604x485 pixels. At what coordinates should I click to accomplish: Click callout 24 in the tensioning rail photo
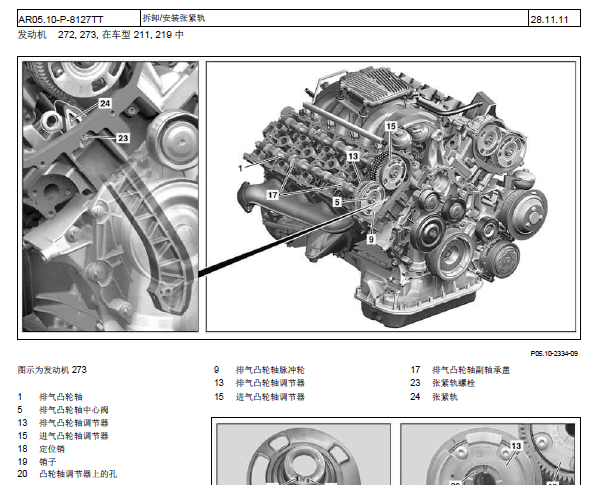tap(105, 103)
